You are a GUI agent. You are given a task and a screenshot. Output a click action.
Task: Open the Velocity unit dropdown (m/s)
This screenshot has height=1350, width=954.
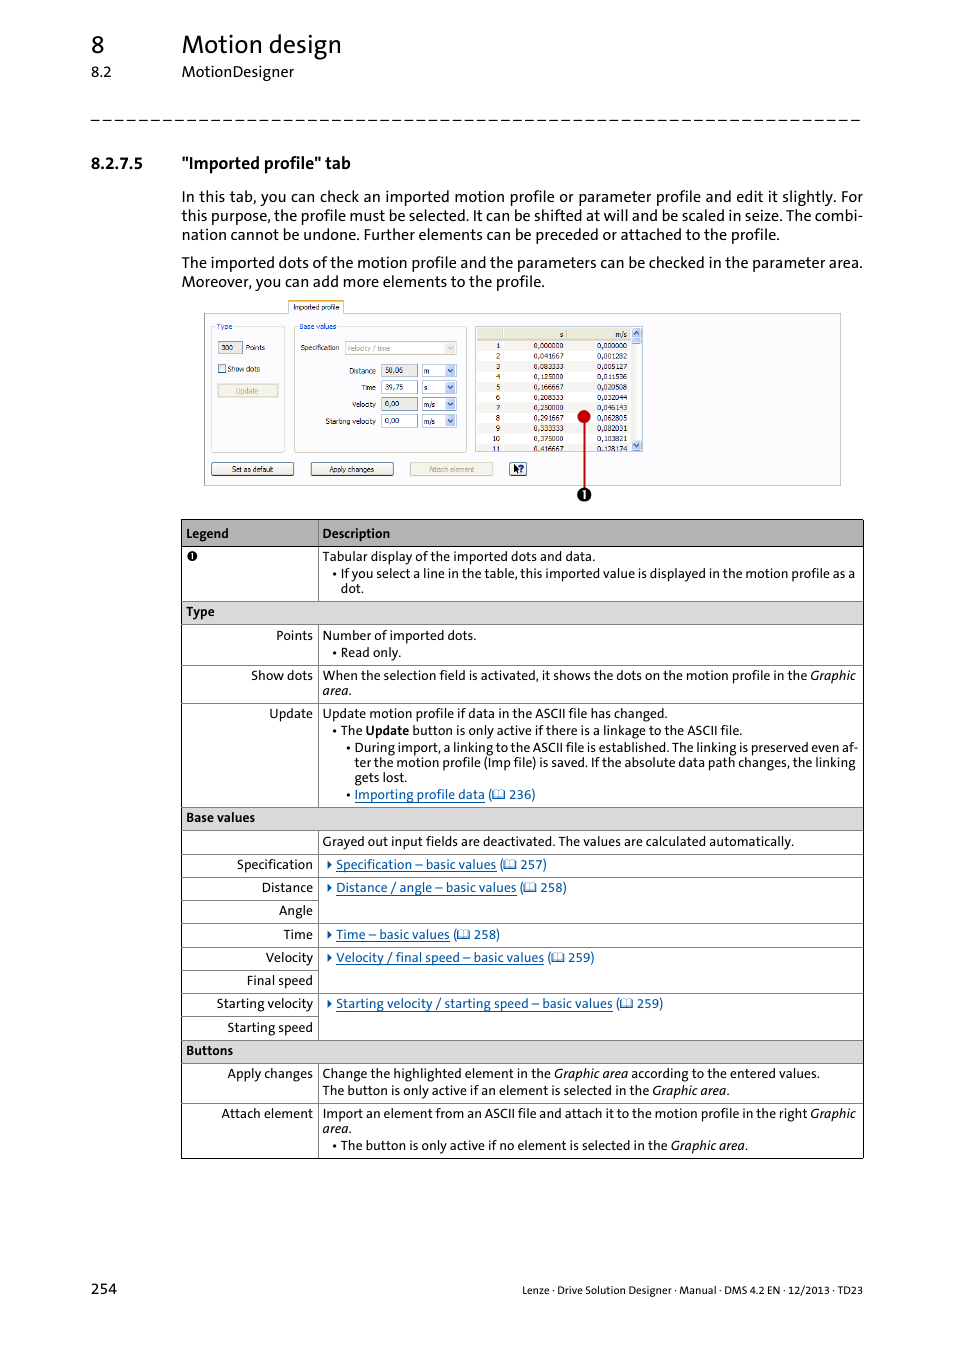coord(439,404)
